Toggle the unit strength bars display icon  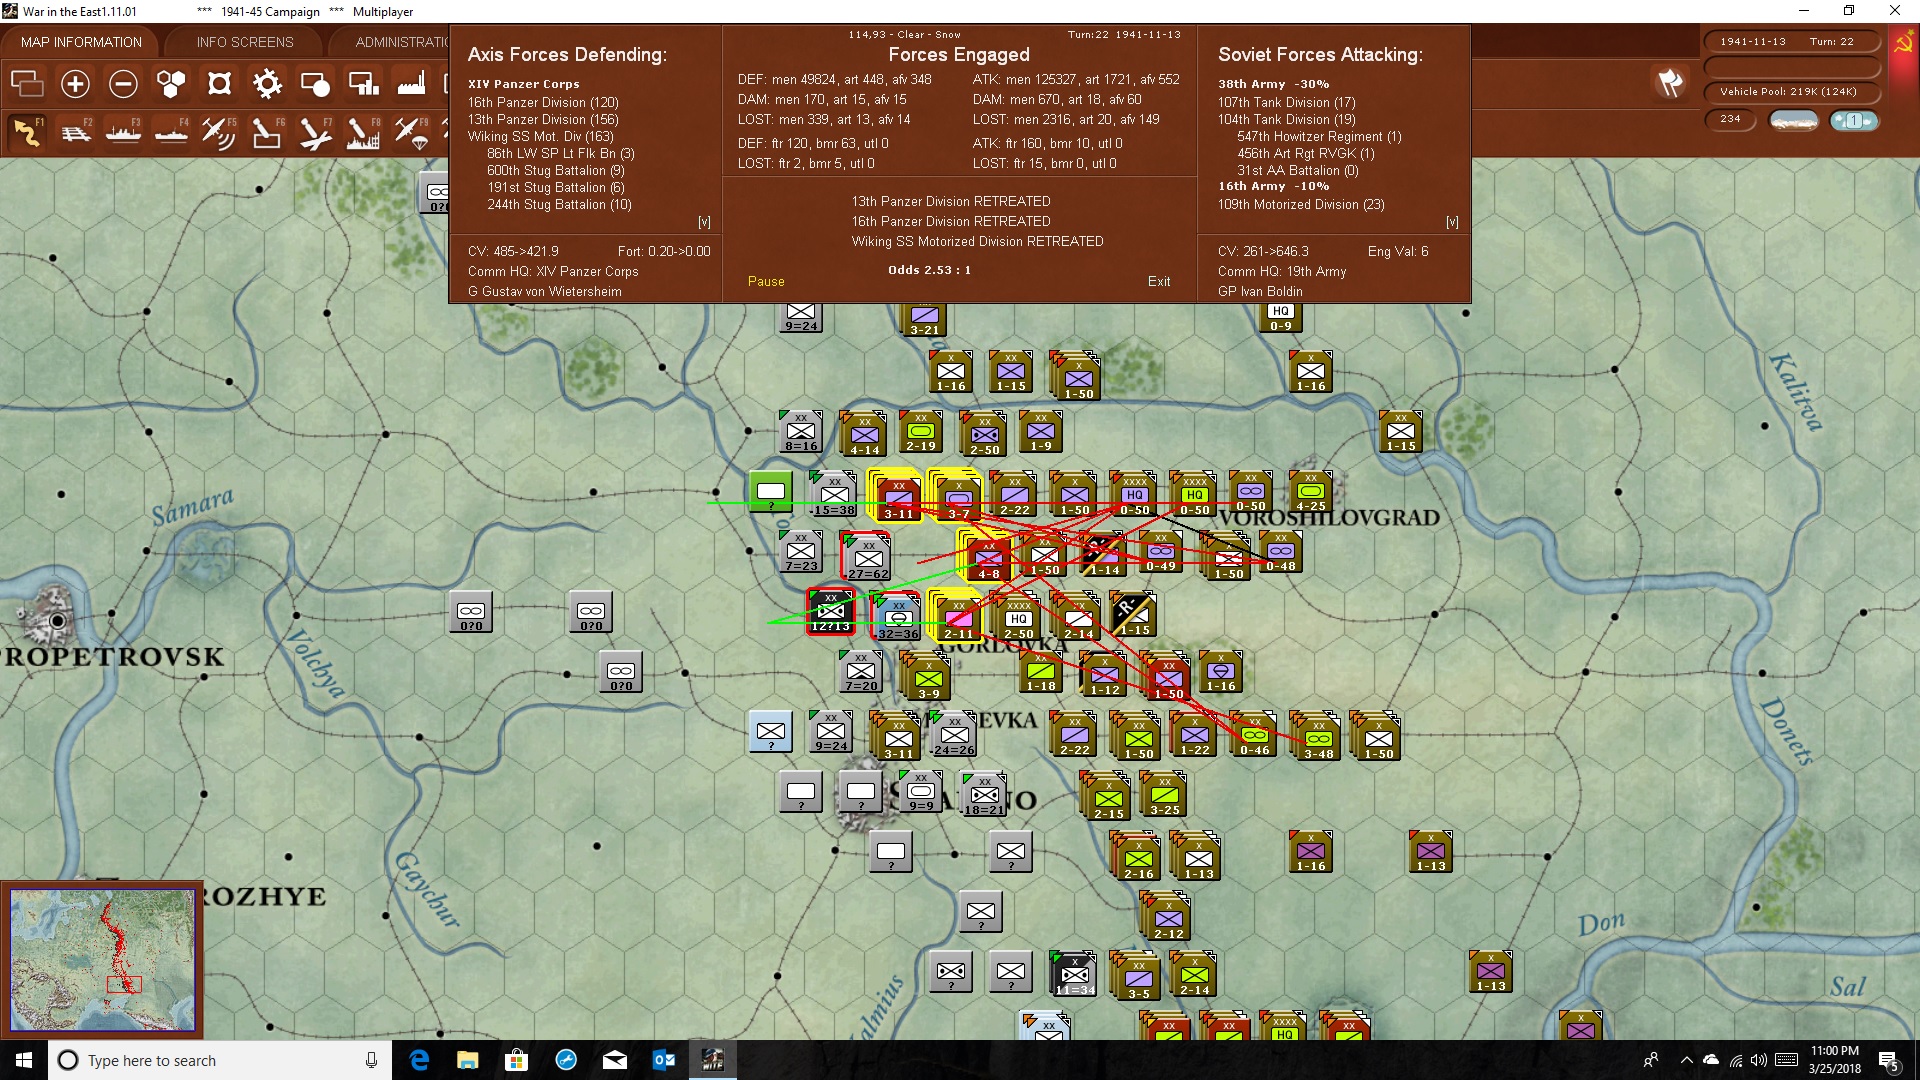[x=363, y=84]
